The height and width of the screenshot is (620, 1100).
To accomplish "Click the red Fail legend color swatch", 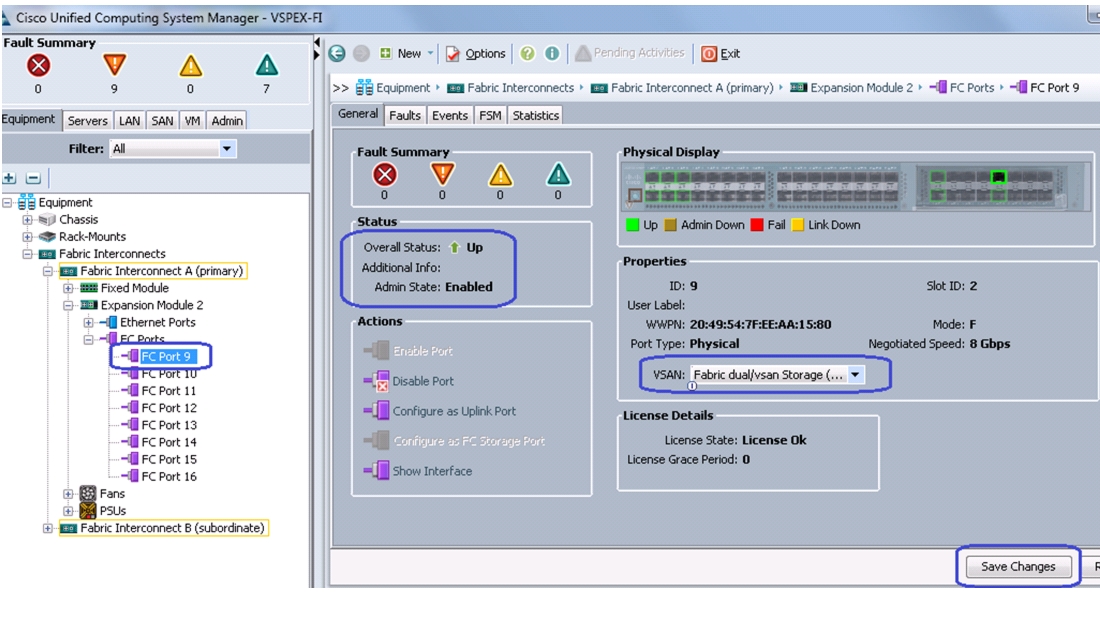I will (757, 225).
